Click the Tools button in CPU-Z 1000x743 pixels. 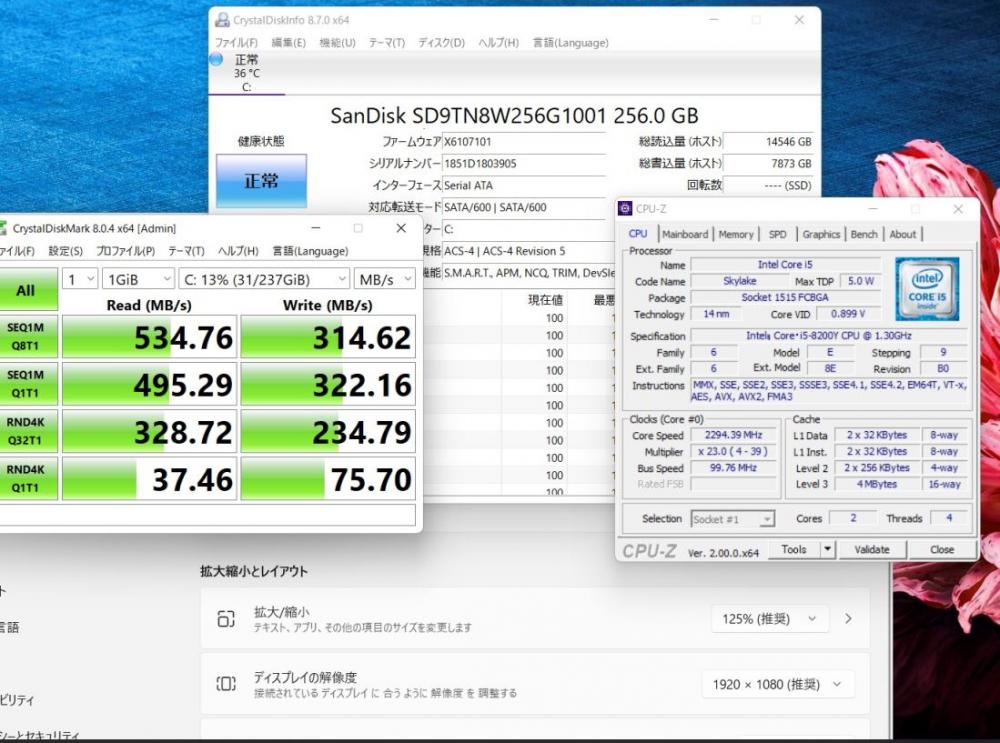(794, 549)
